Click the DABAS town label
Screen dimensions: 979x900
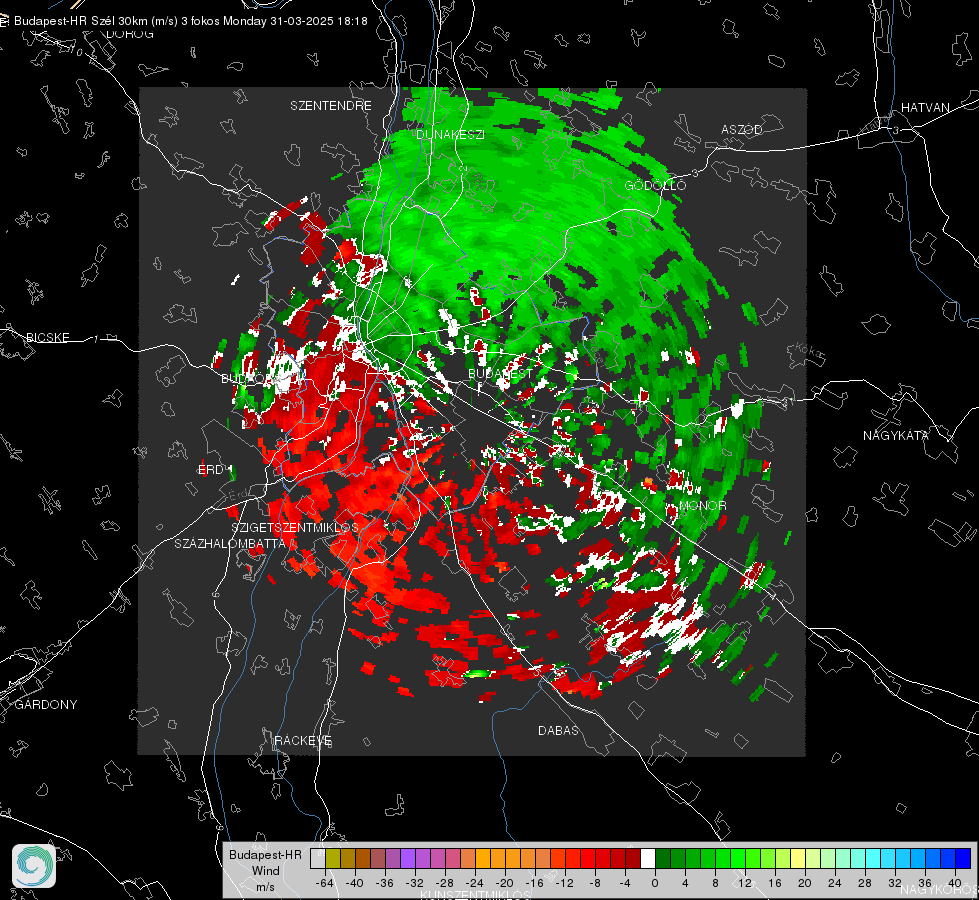558,730
